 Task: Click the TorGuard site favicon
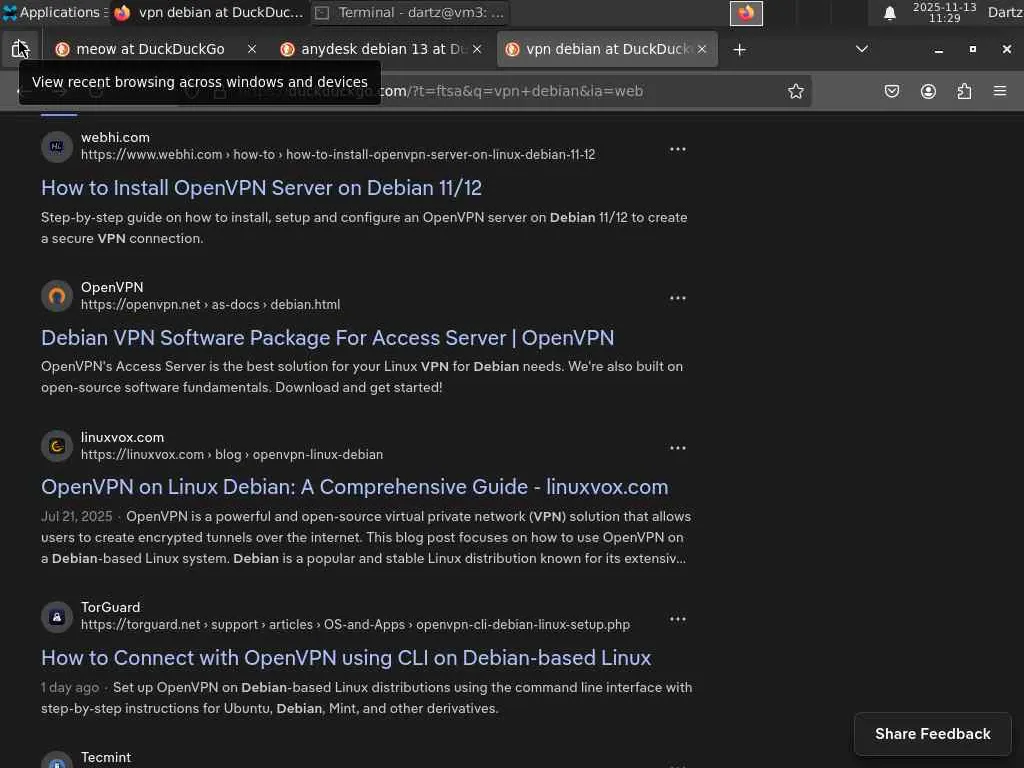pyautogui.click(x=57, y=616)
